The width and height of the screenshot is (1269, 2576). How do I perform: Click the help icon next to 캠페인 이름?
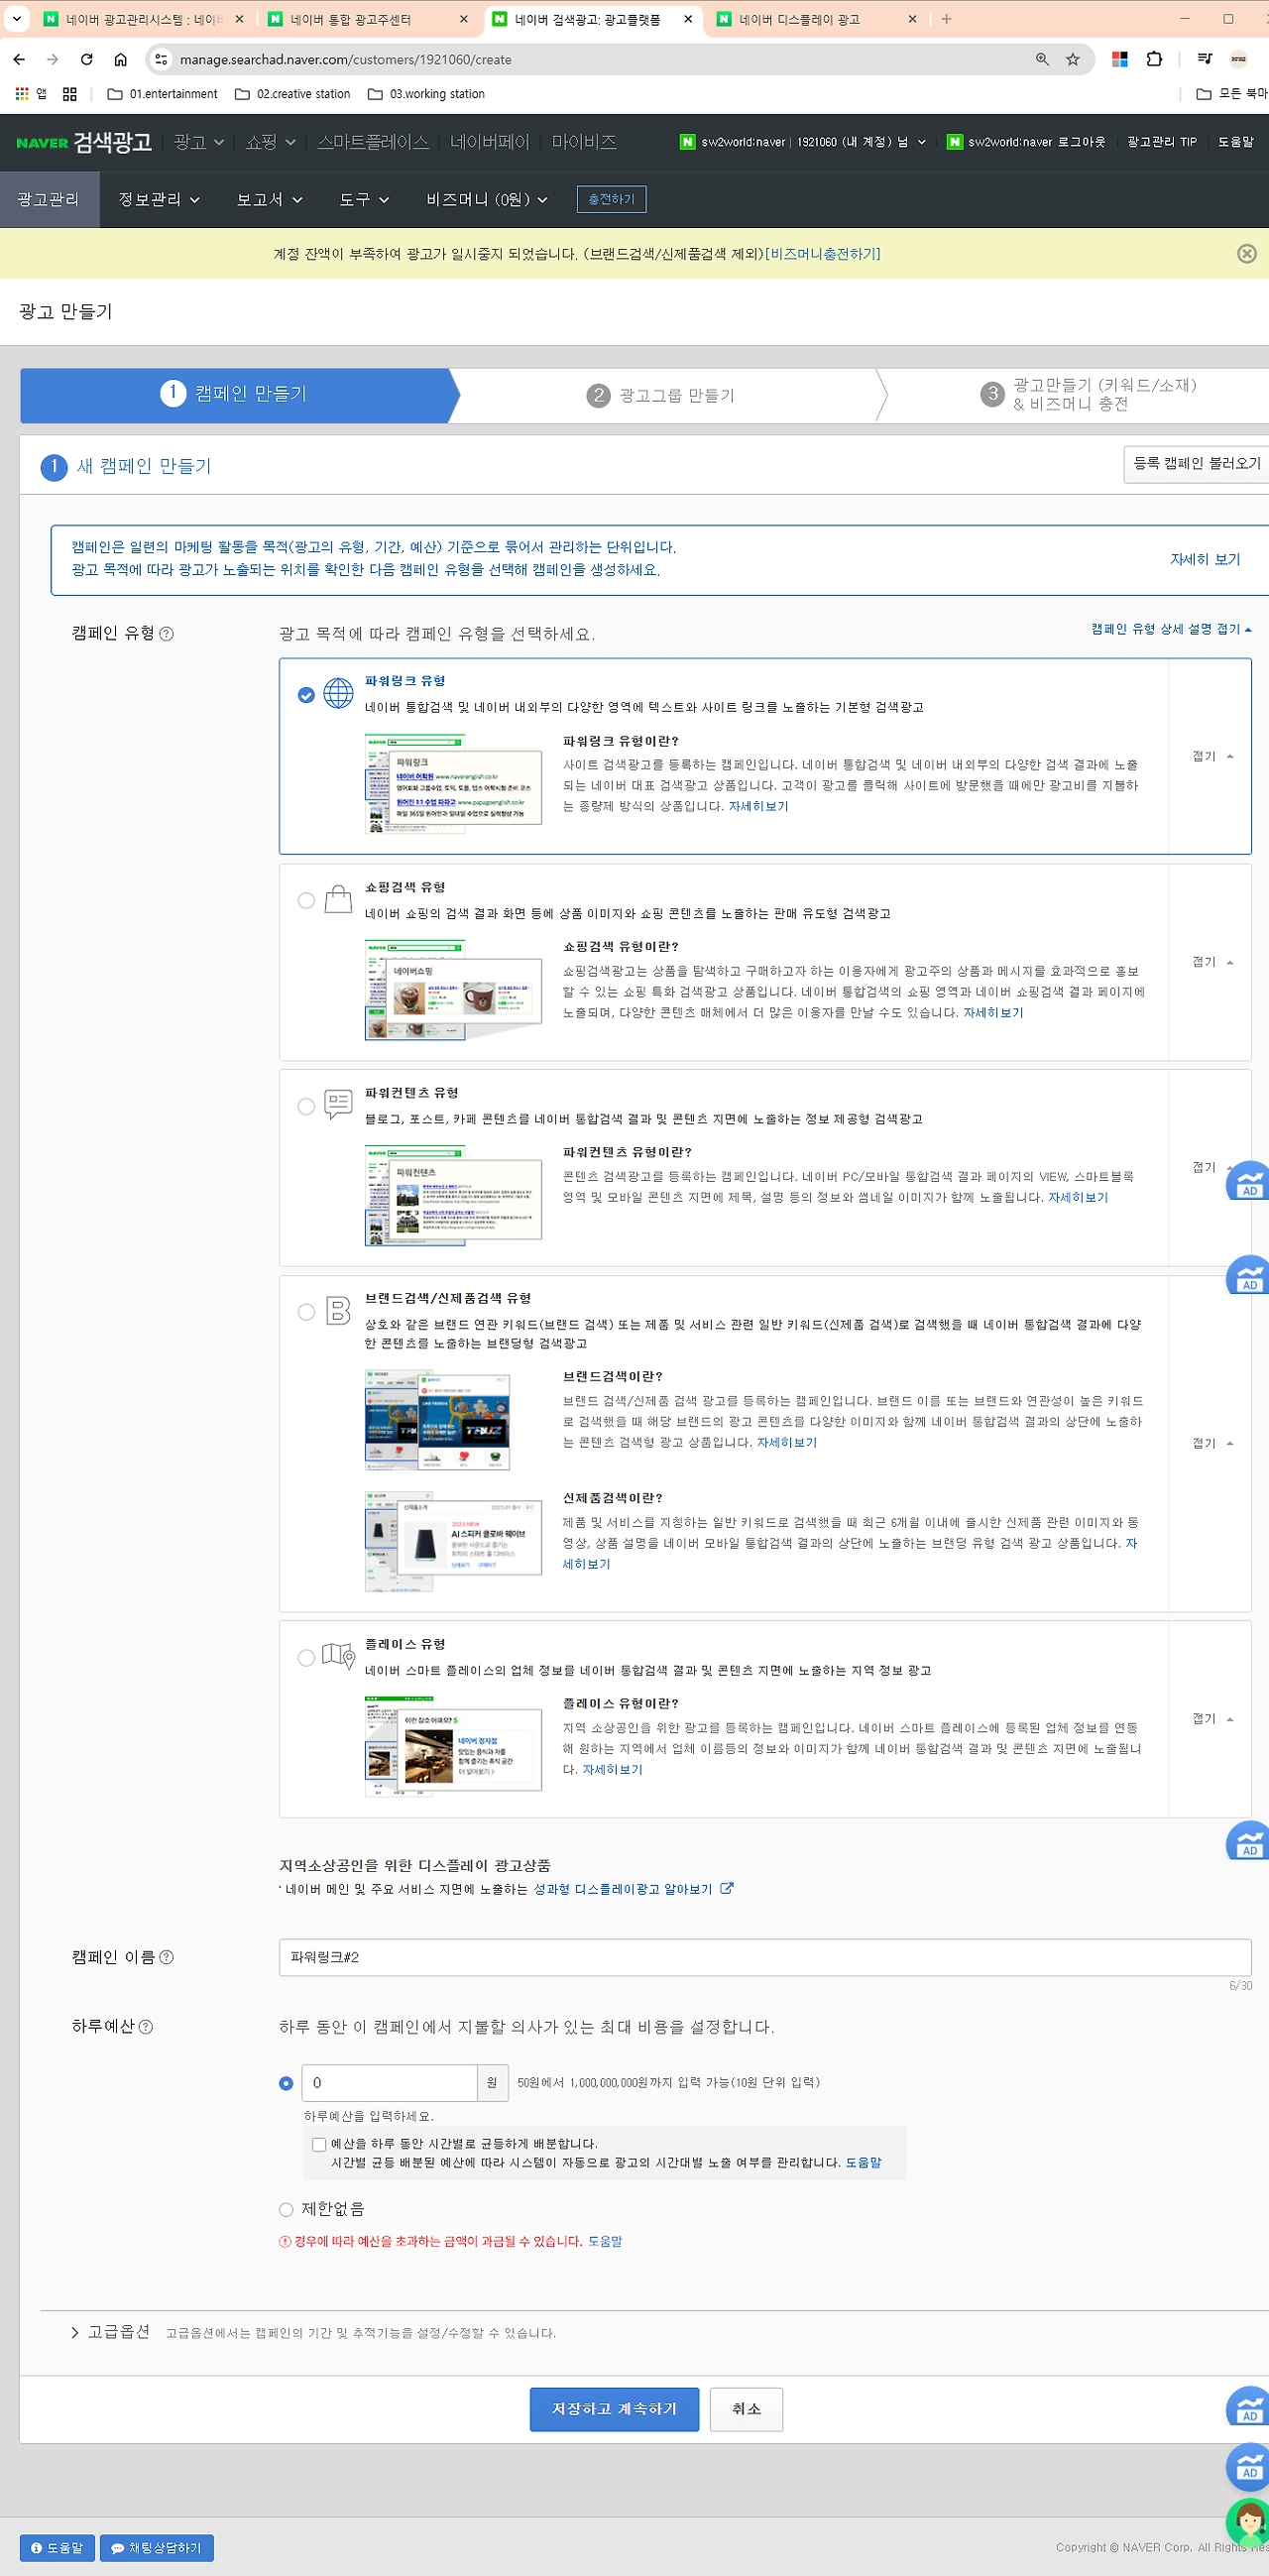pos(167,1958)
